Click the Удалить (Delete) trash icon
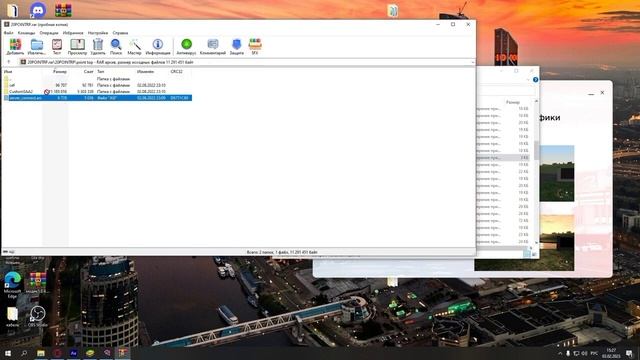Screen dimensions: 640x360 click(98, 47)
